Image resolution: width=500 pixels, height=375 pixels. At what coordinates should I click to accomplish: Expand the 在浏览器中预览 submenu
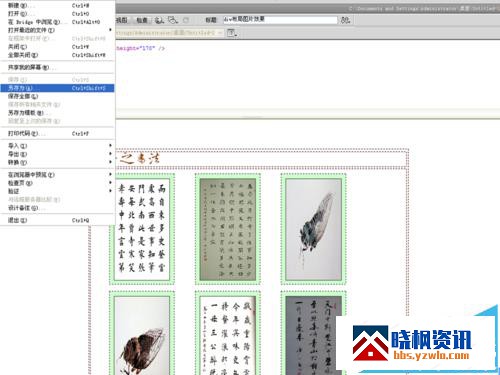coord(57,174)
